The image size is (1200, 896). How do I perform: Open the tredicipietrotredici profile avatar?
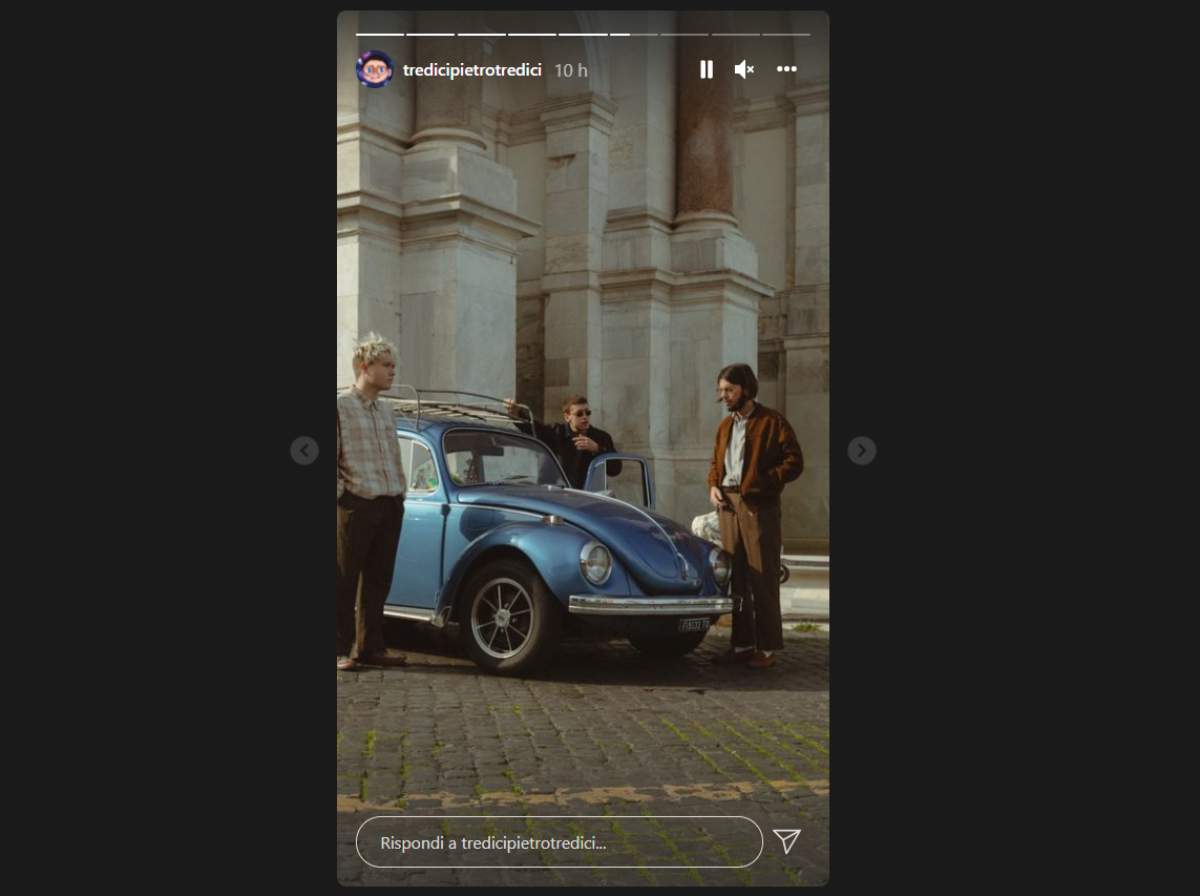[374, 69]
